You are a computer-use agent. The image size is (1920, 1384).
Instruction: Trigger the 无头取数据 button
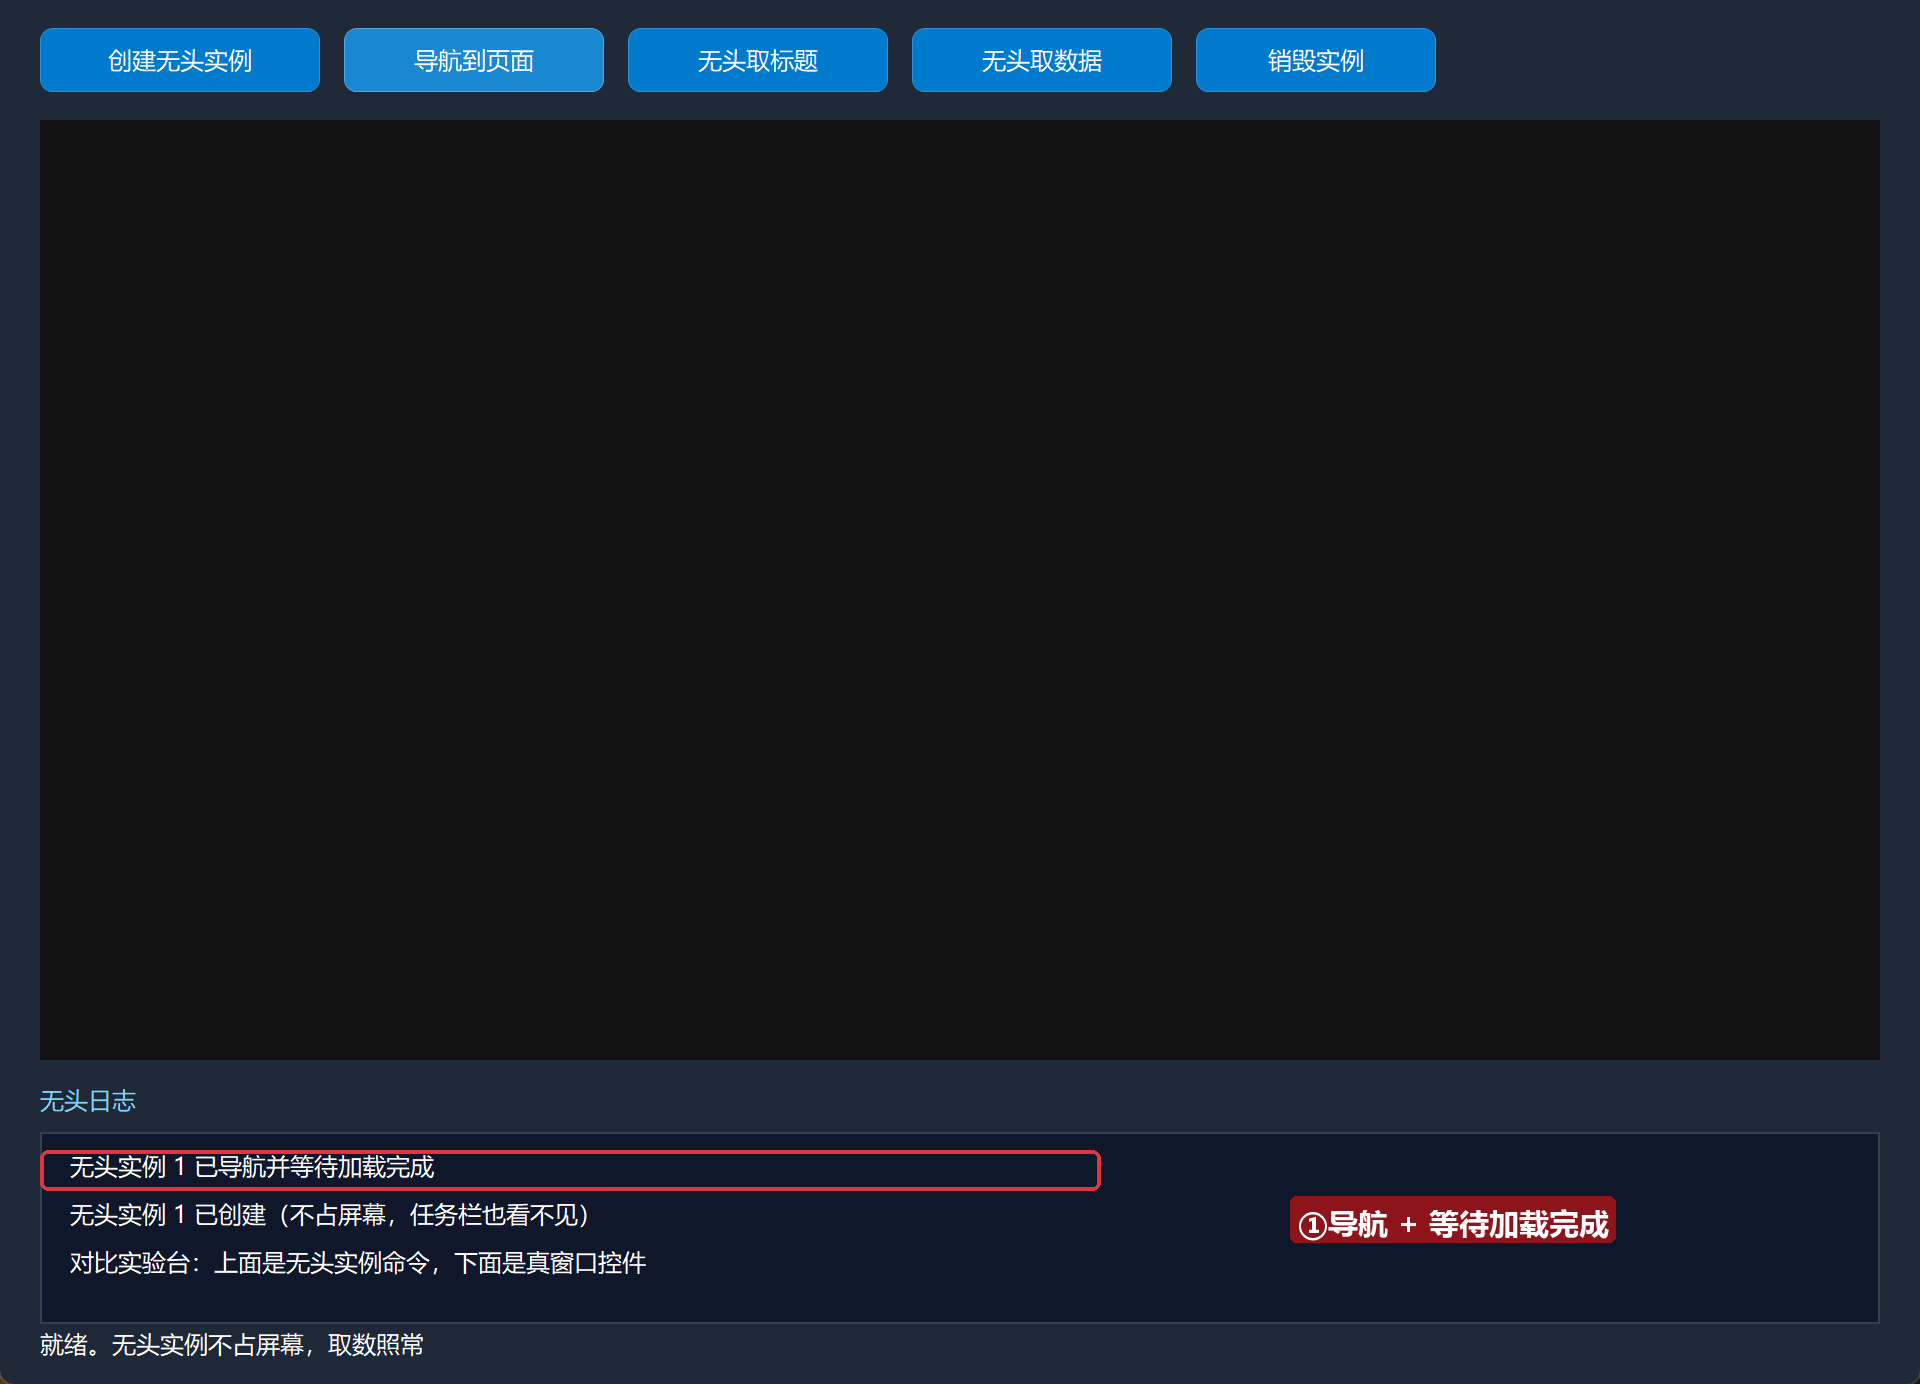click(x=1042, y=60)
